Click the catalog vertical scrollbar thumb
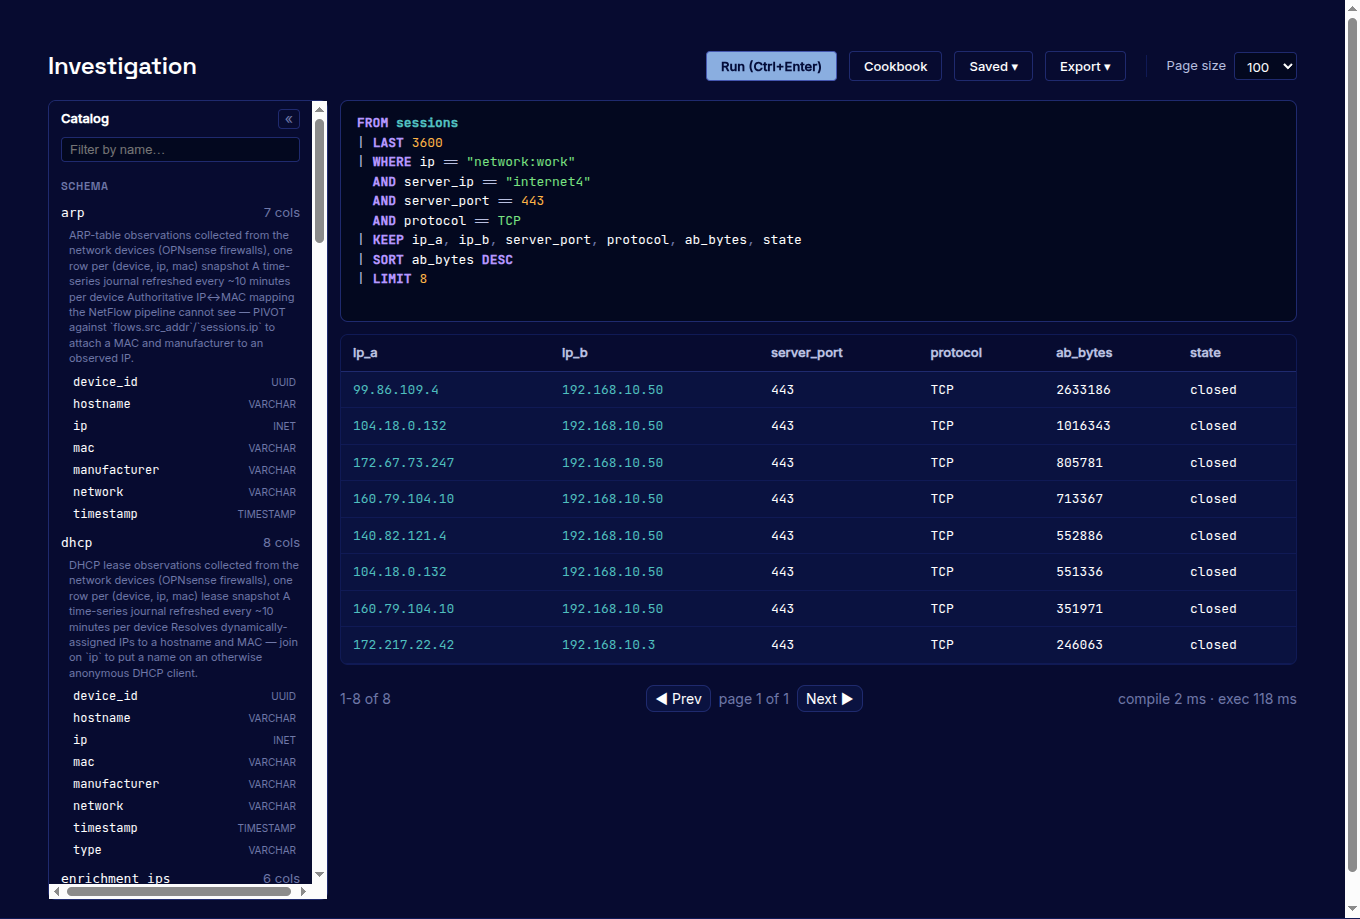This screenshot has height=919, width=1360. click(320, 180)
